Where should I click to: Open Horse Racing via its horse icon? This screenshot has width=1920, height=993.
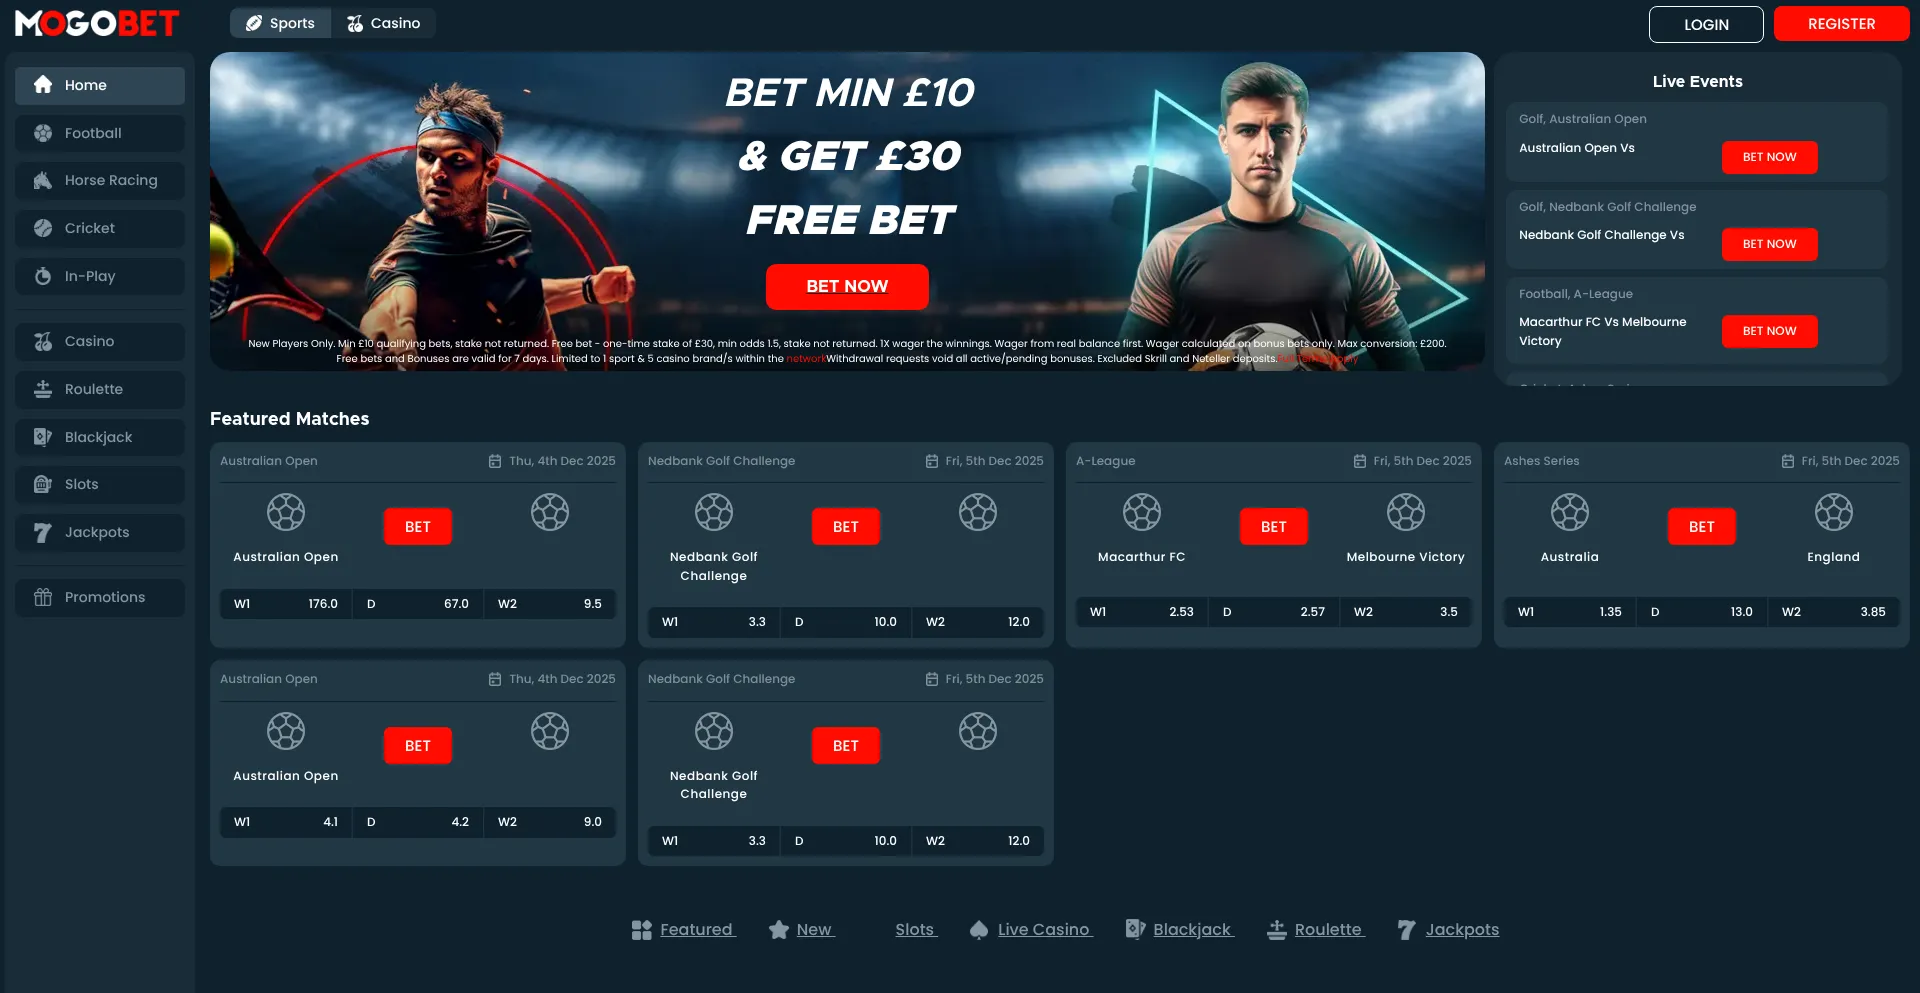pyautogui.click(x=43, y=180)
